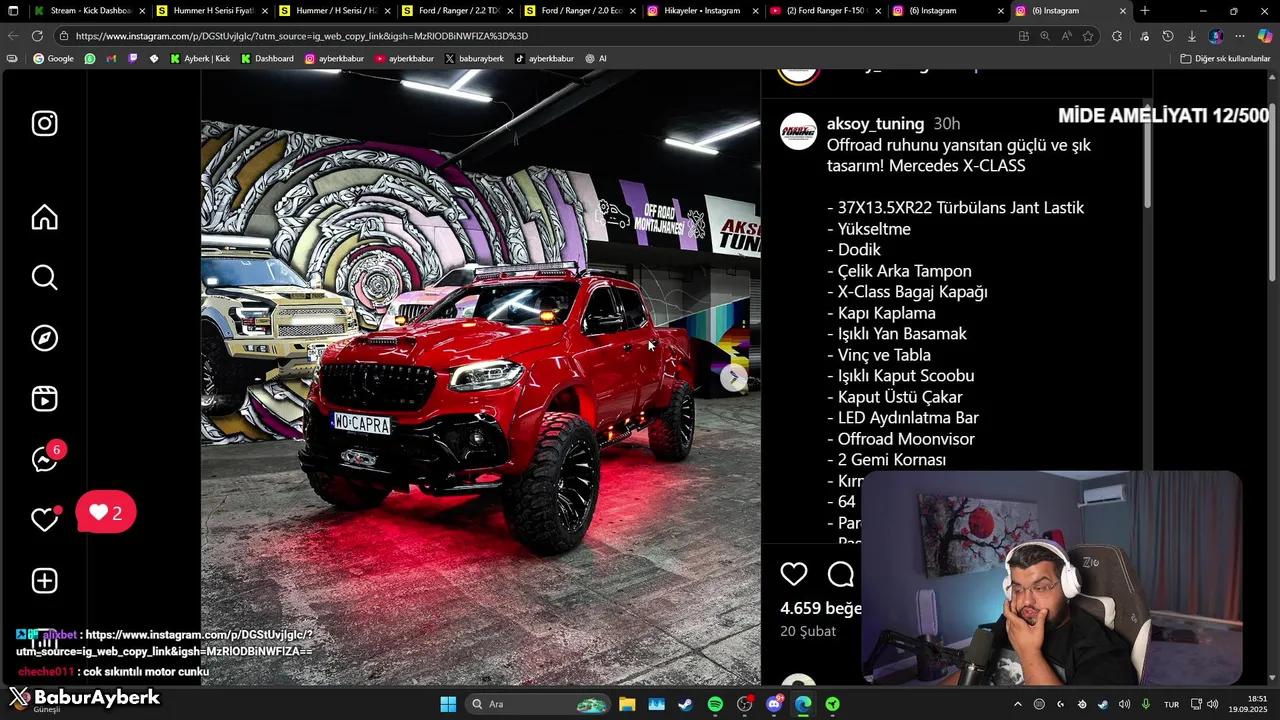Switch to (2) Ford Ranger F-150 tab

click(x=824, y=11)
